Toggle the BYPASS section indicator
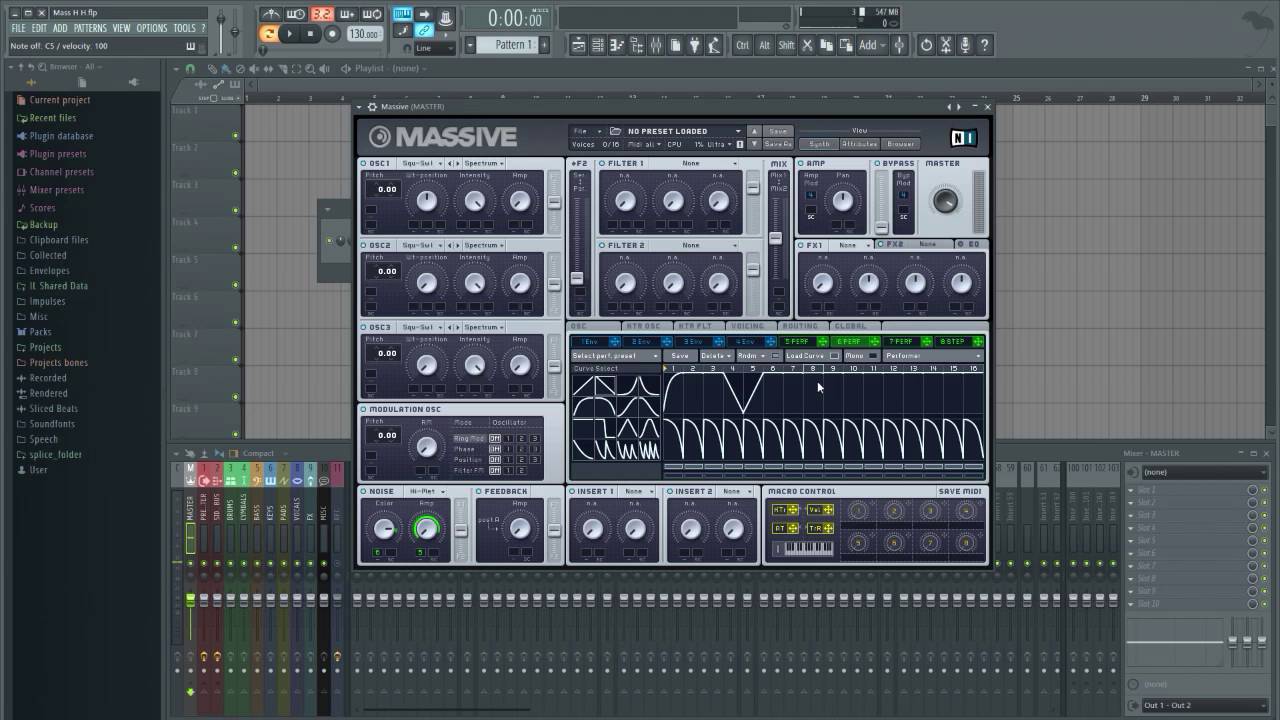The image size is (1280, 720). pos(878,163)
